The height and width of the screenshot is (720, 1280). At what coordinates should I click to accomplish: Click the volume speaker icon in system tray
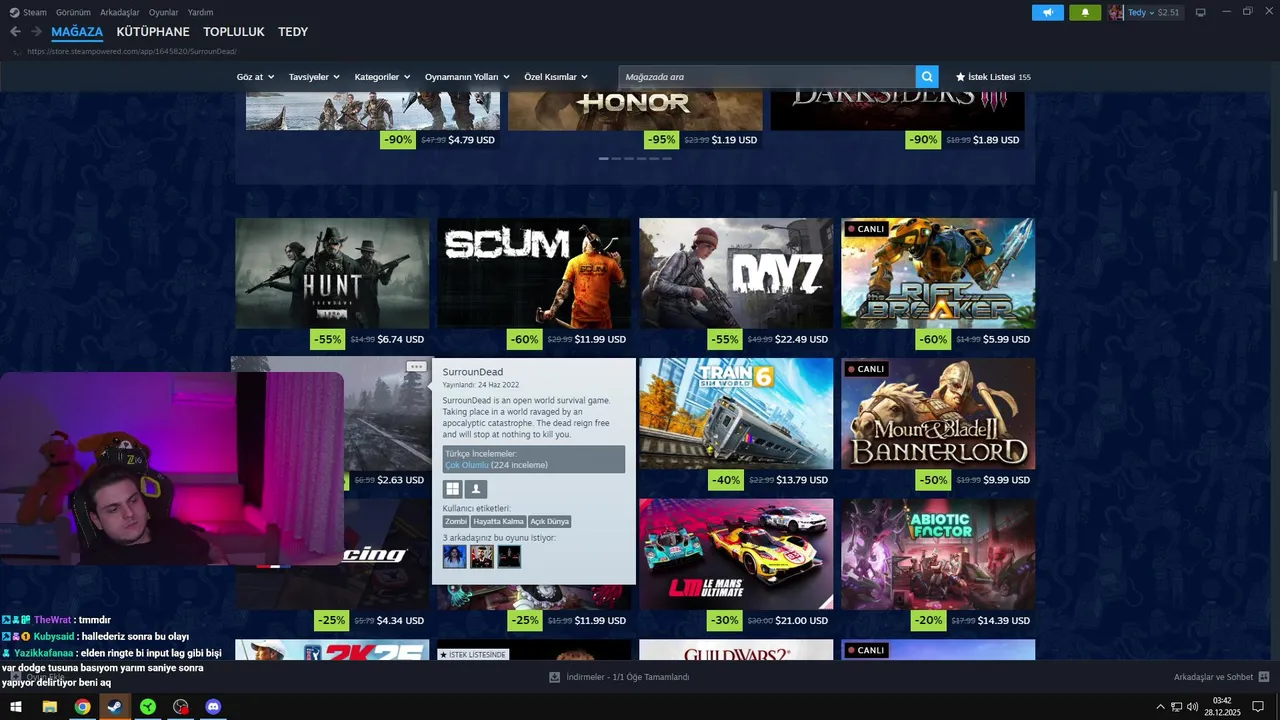1192,707
